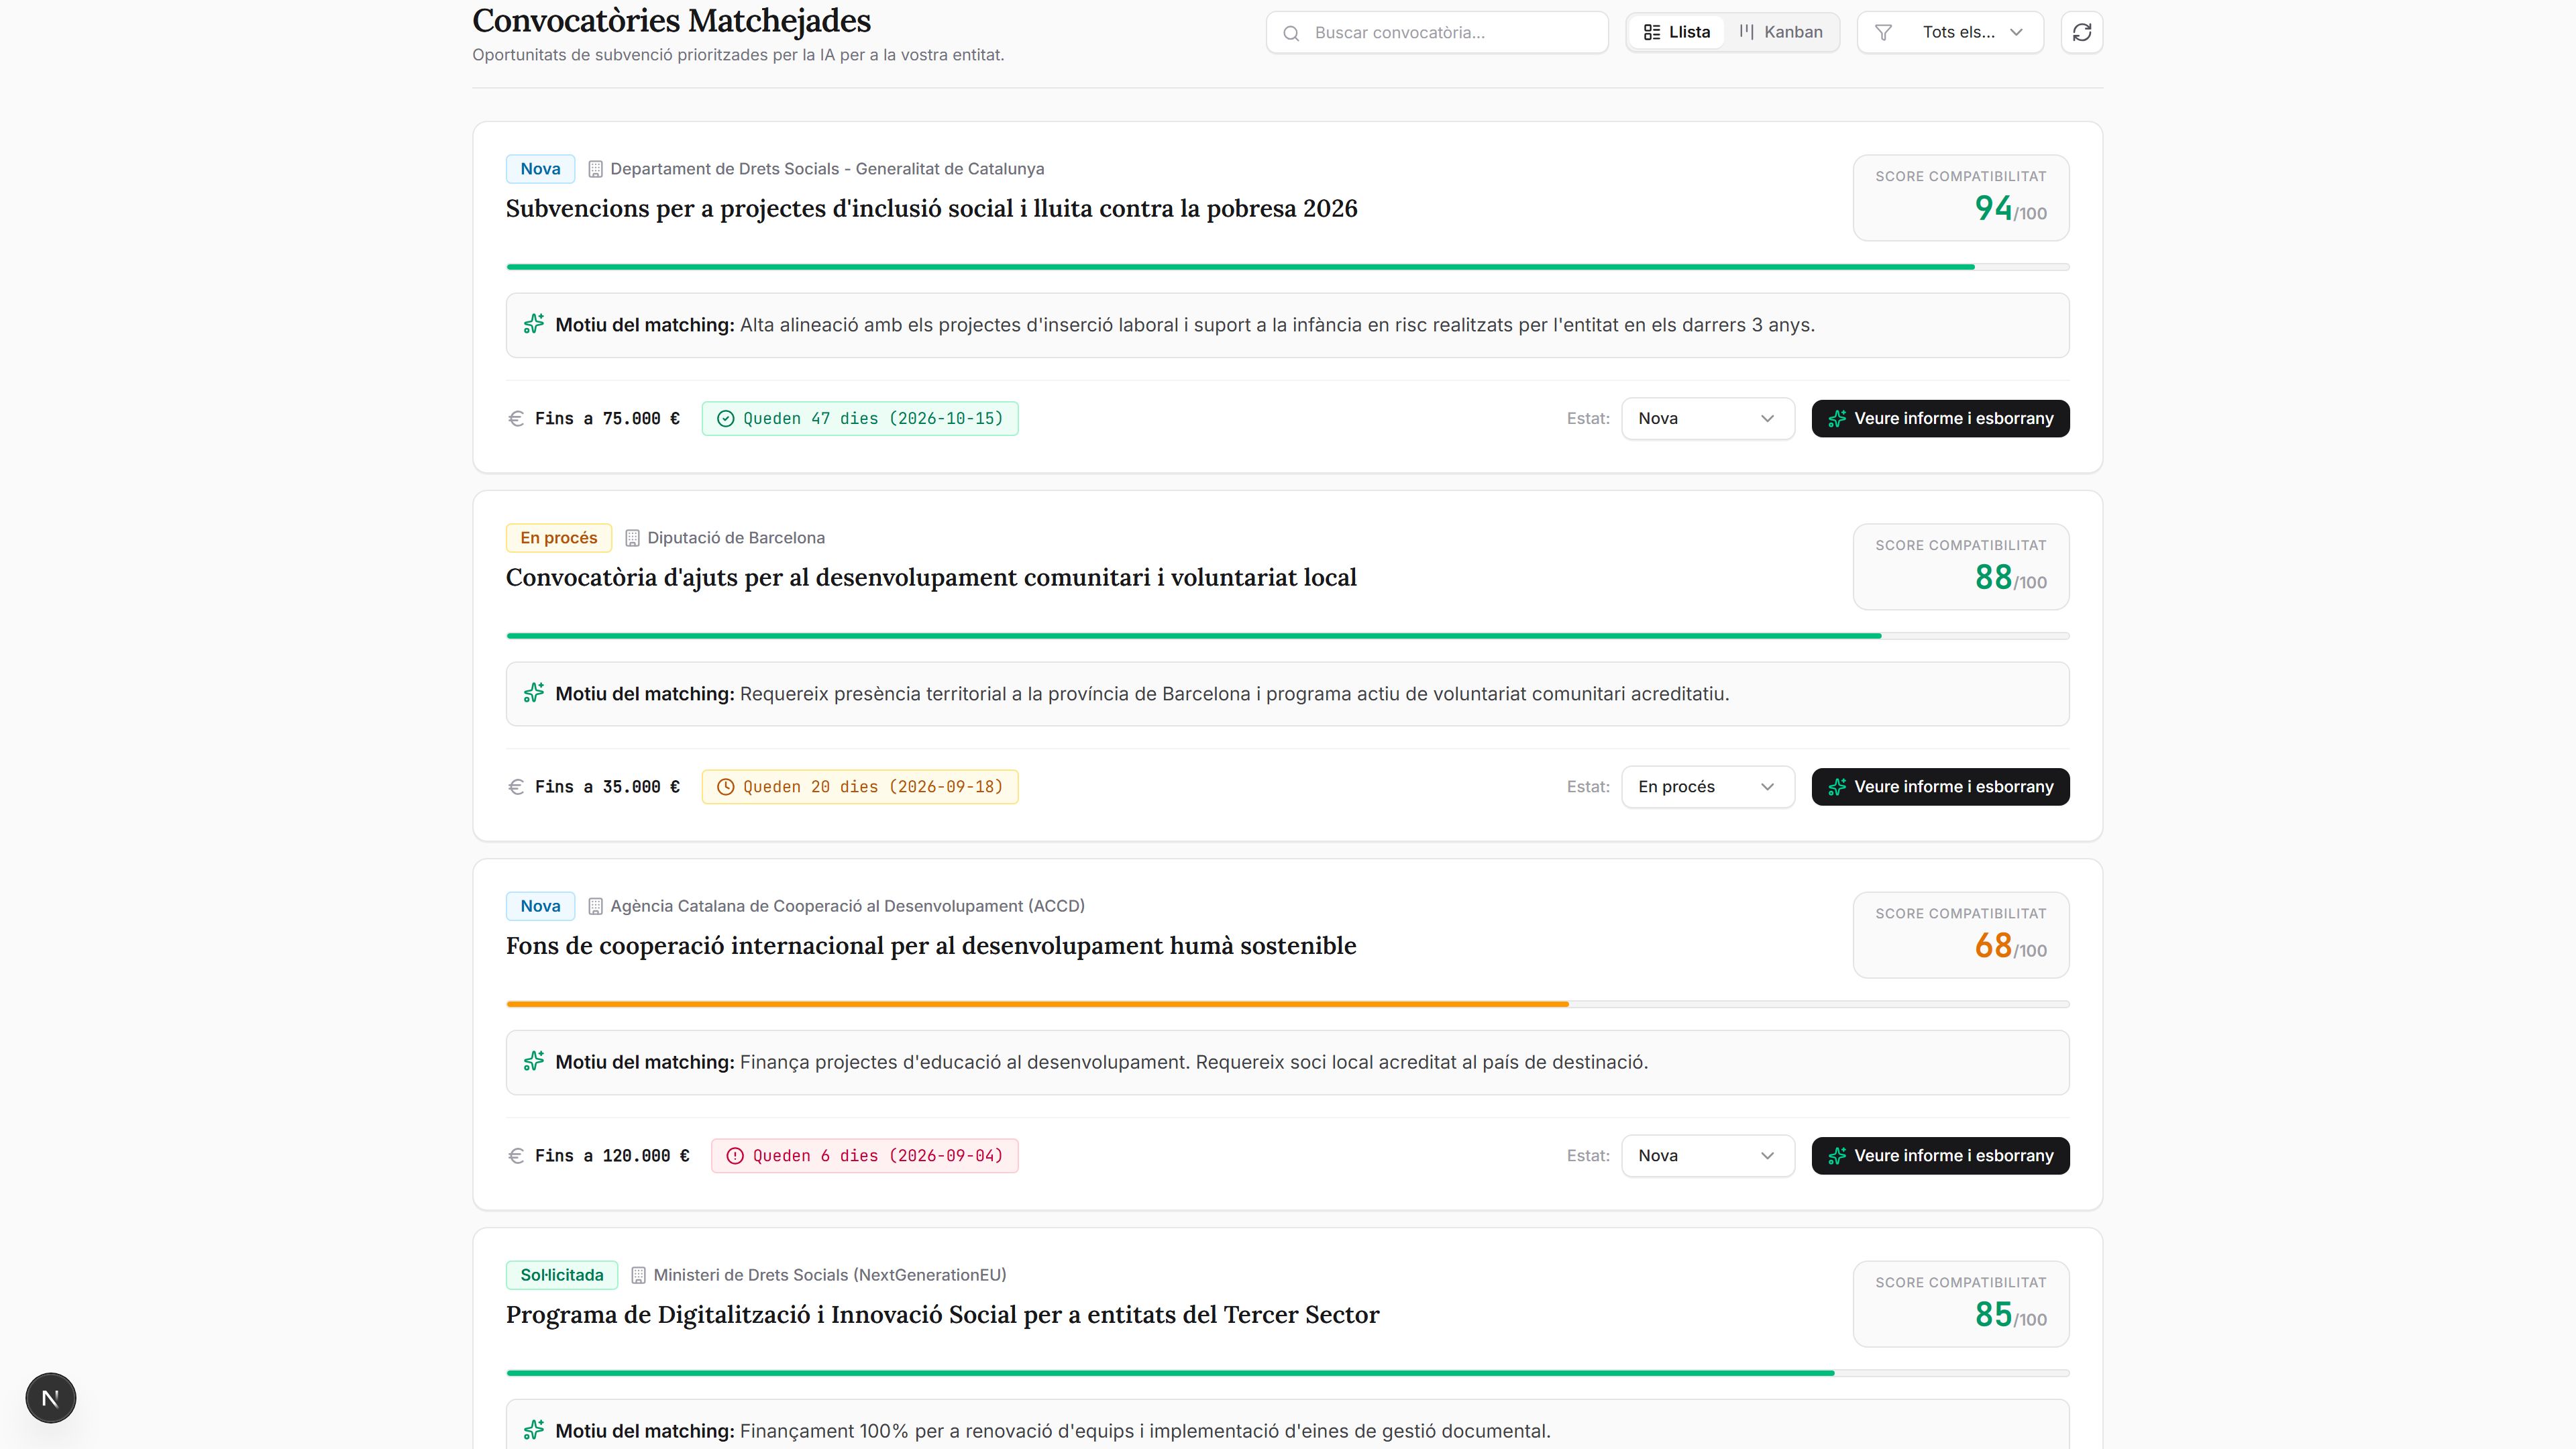Image resolution: width=2576 pixels, height=1449 pixels.
Task: Expand Estat dropdown on the ACCD card
Action: click(1708, 1156)
